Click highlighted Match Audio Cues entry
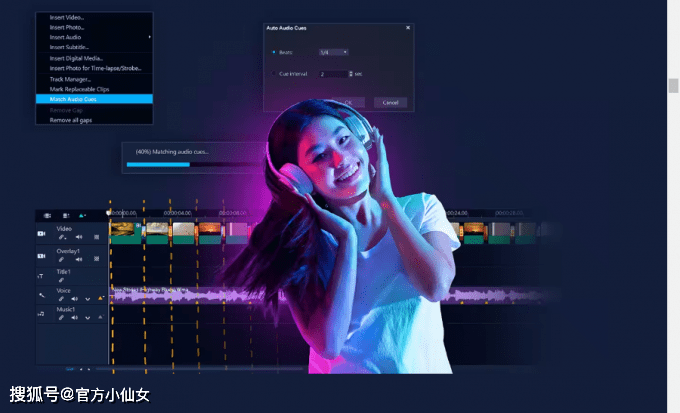 click(94, 99)
